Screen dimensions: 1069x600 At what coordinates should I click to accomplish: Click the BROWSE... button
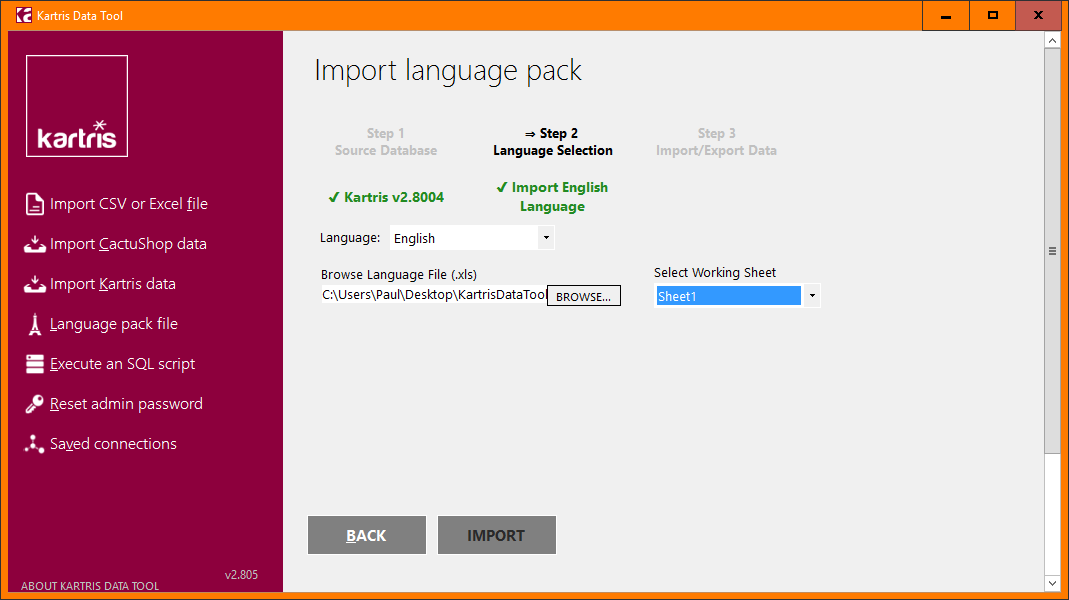[x=584, y=296]
